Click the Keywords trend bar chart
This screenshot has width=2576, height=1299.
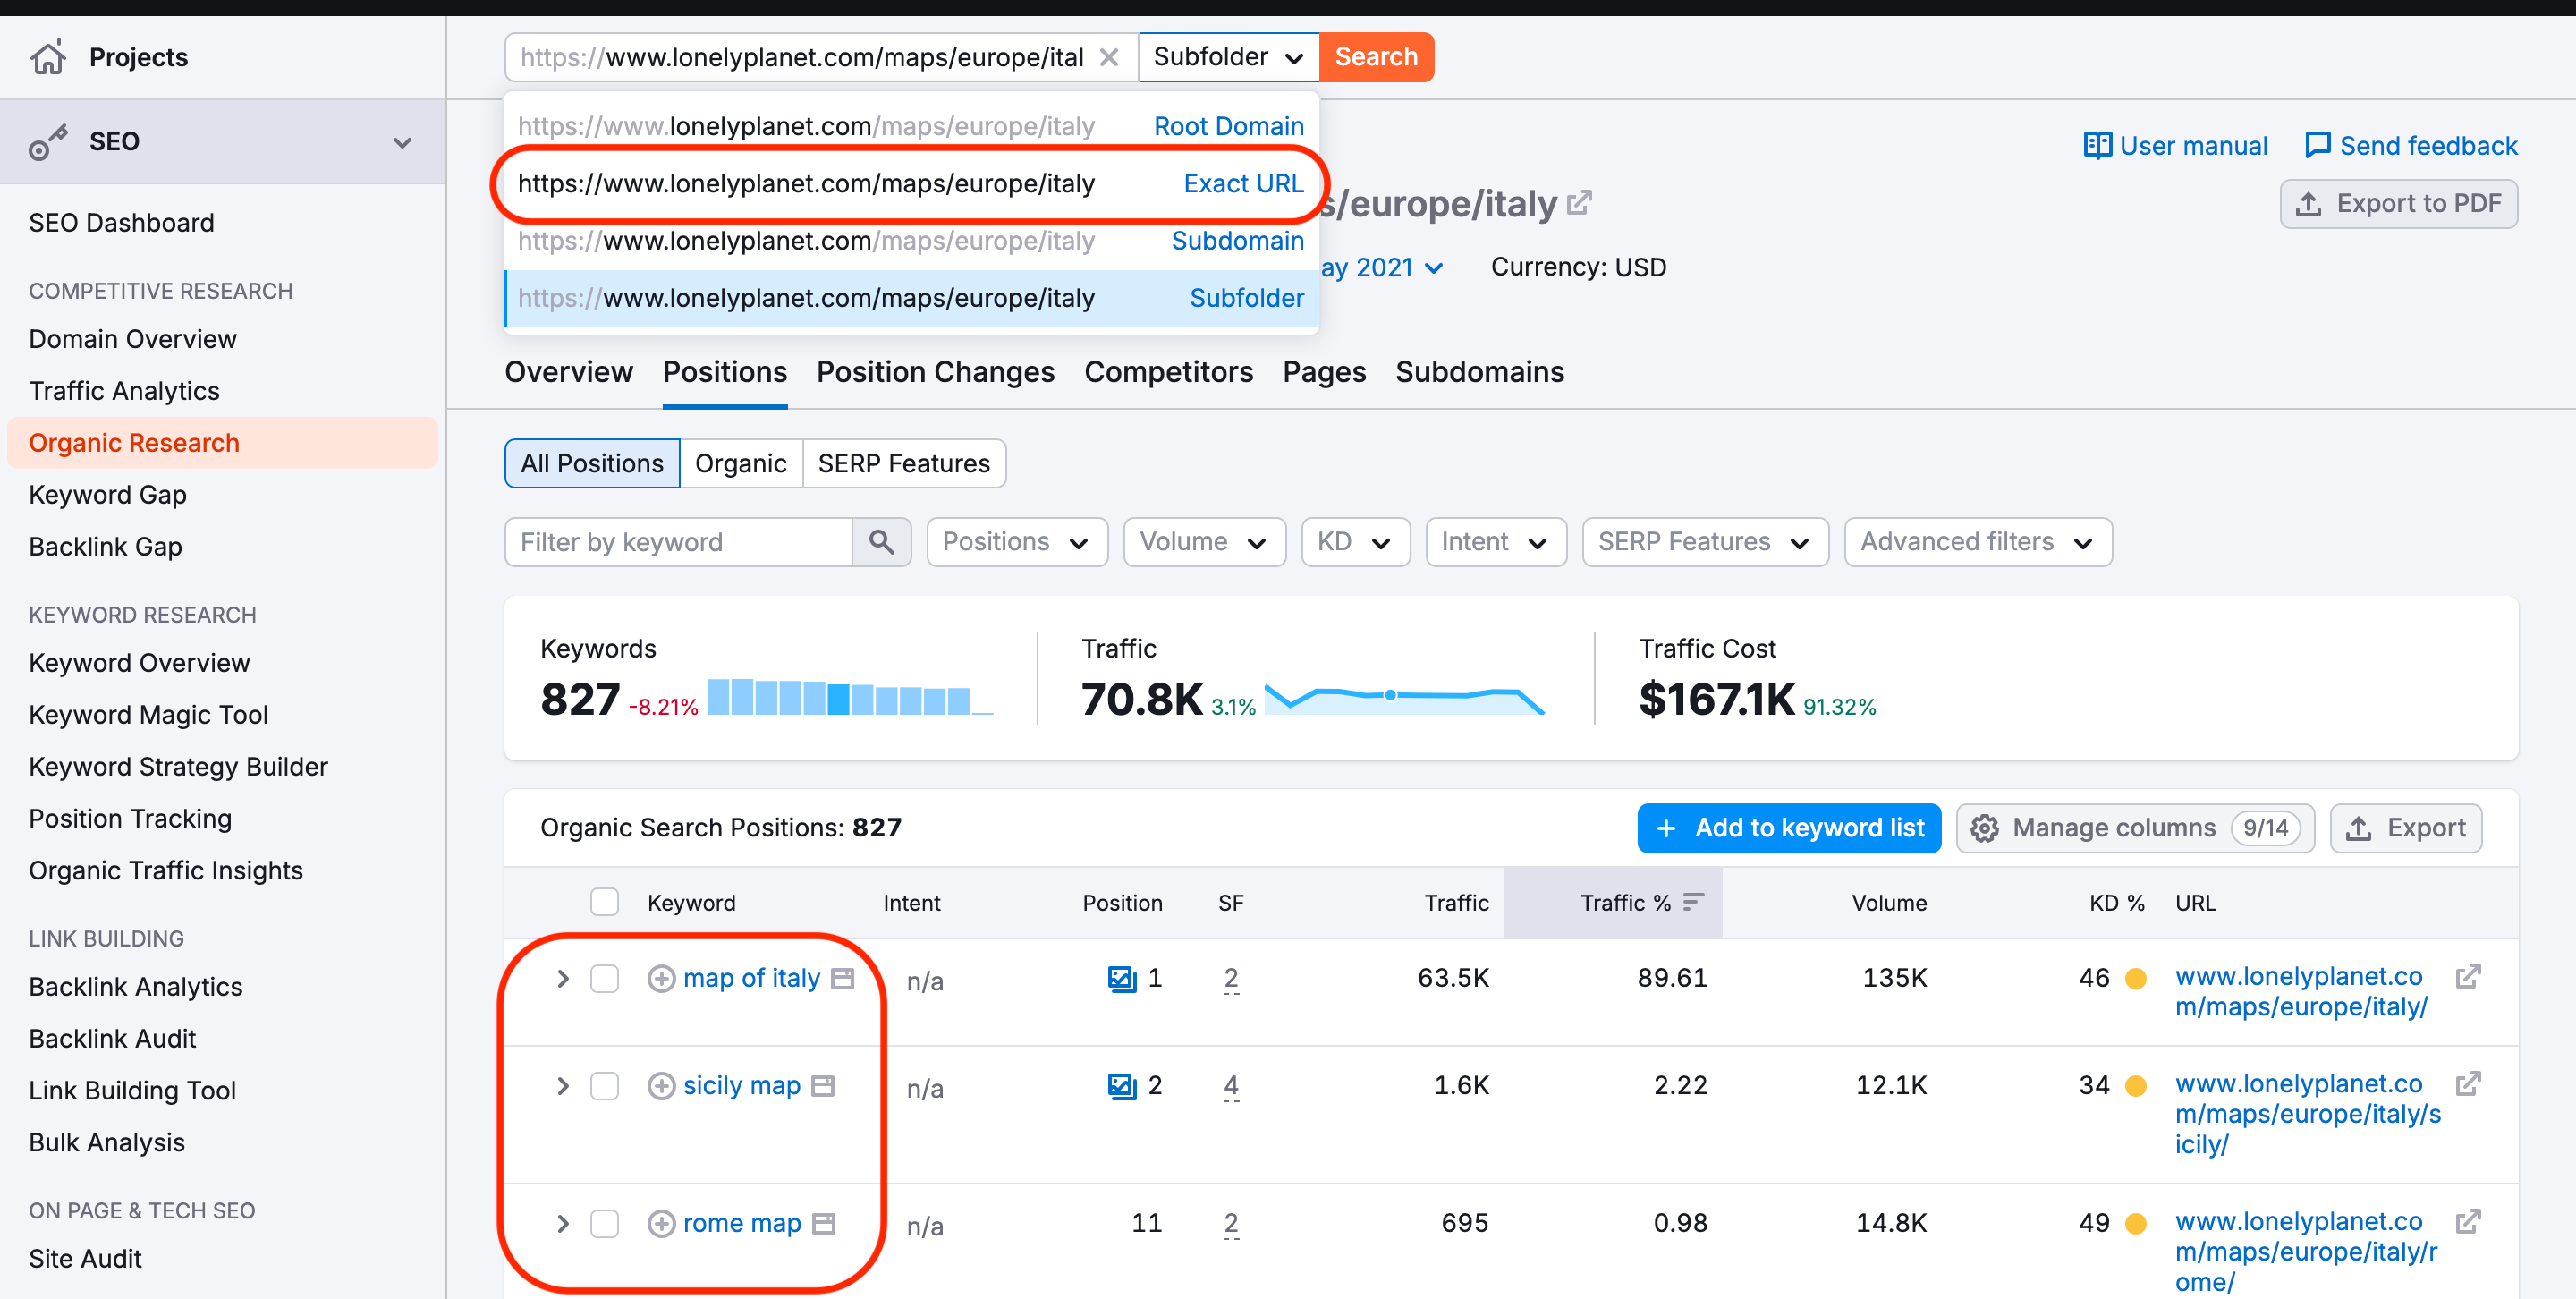tap(850, 697)
